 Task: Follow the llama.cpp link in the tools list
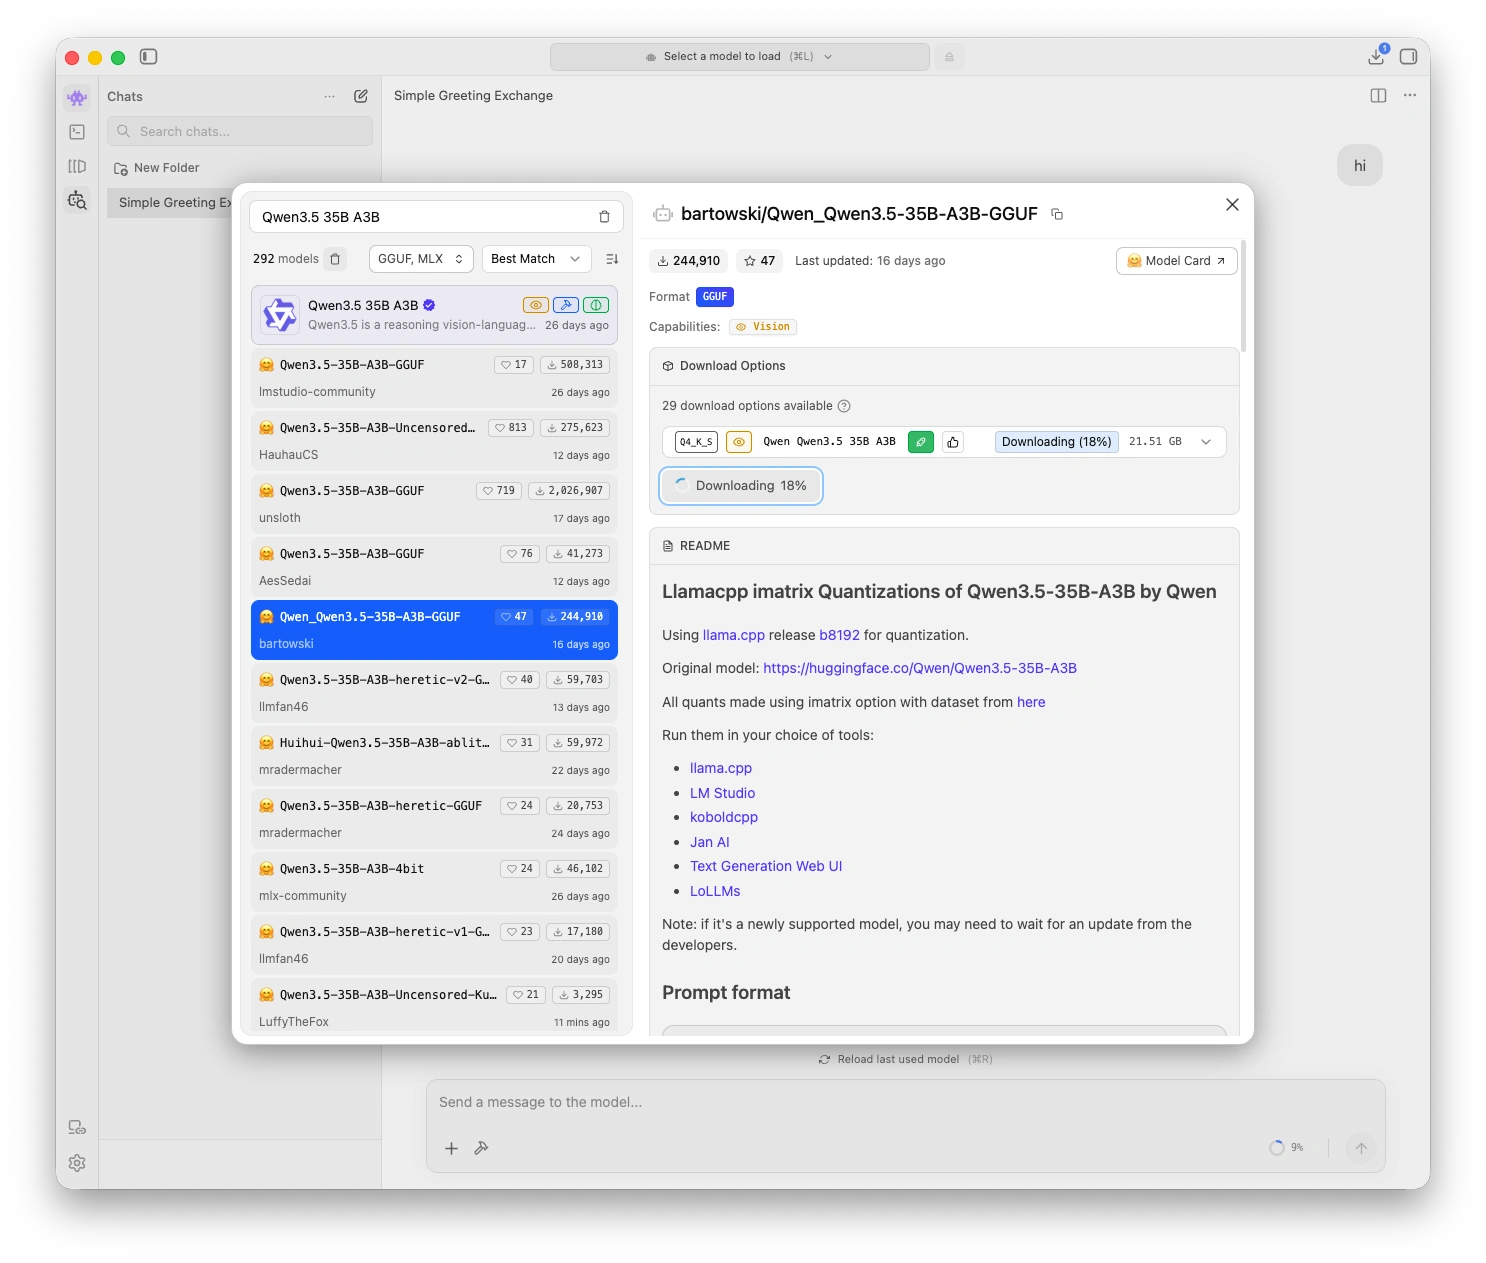click(720, 768)
